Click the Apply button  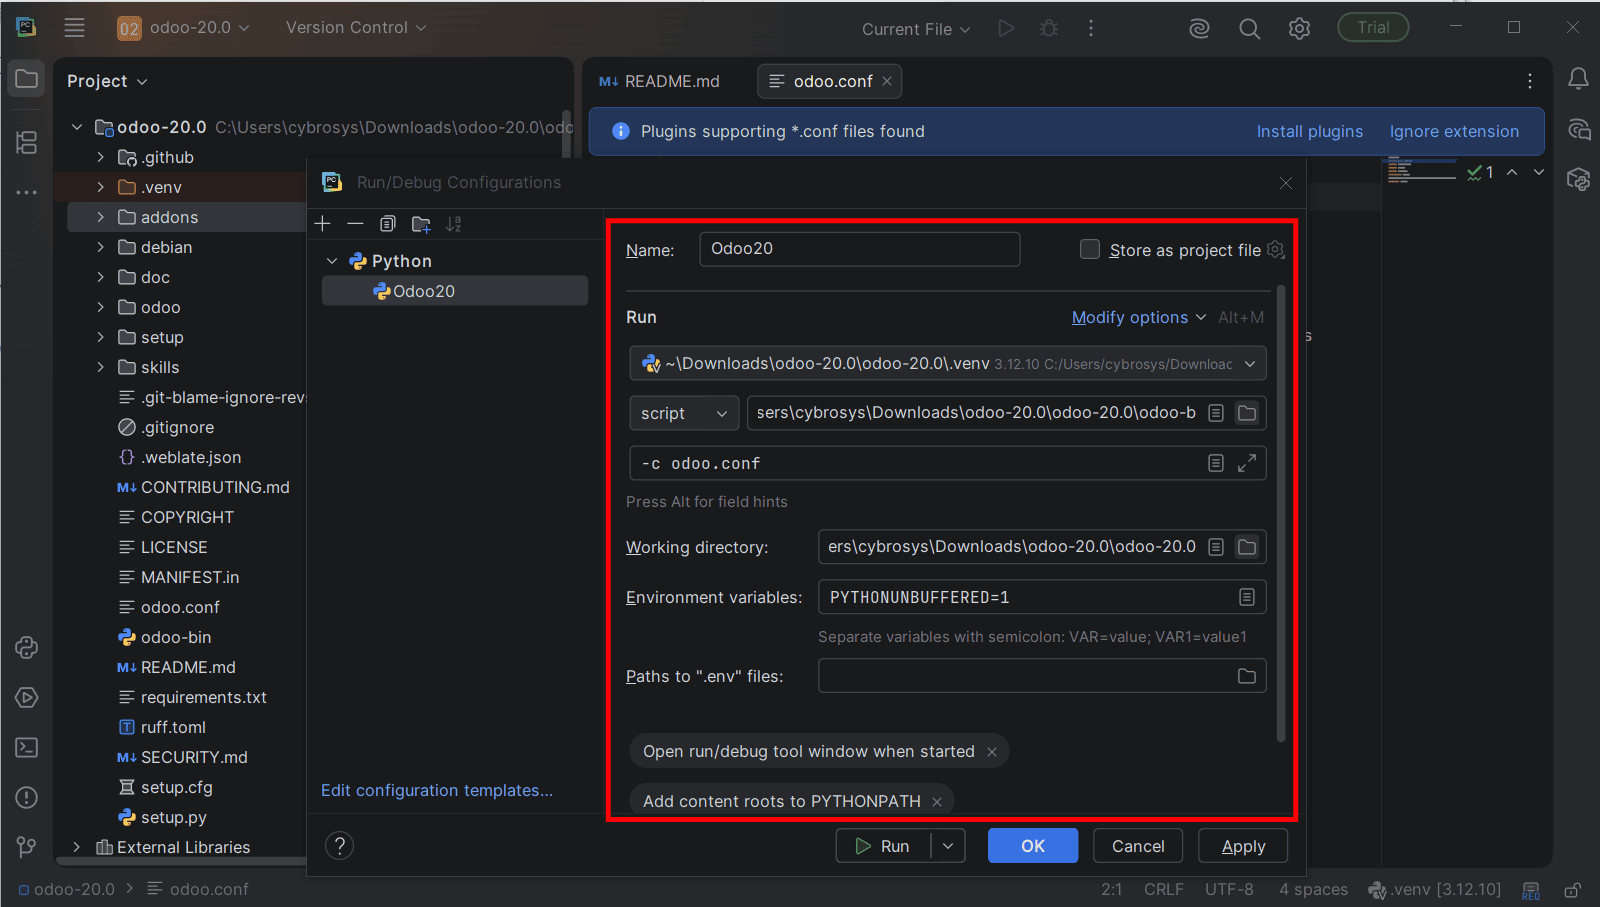click(x=1243, y=846)
